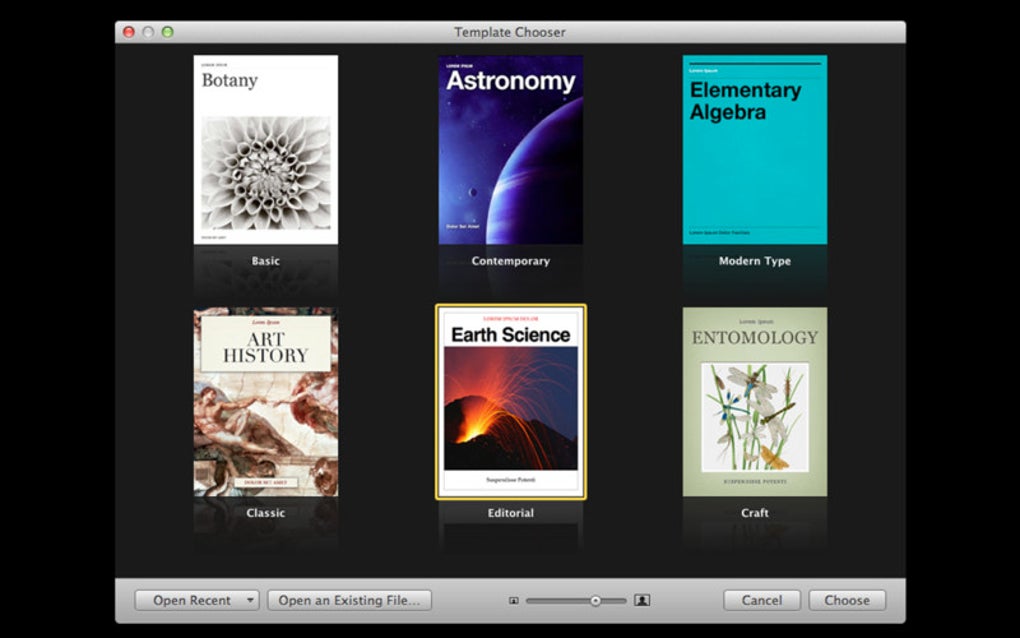The height and width of the screenshot is (638, 1020).
Task: Close the Template Chooser window
Action: (x=129, y=32)
